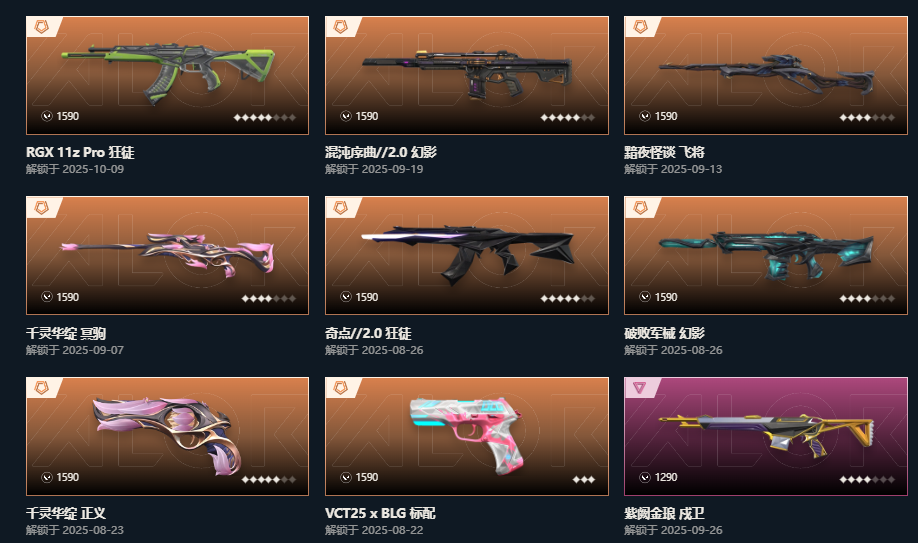
Task: Select the black 奇点//2.0 狂徒 rifle image
Action: pos(467,254)
